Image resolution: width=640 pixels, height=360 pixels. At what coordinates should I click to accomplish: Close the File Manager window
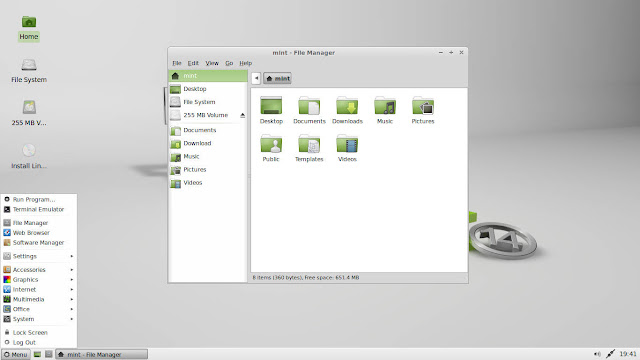pyautogui.click(x=461, y=53)
